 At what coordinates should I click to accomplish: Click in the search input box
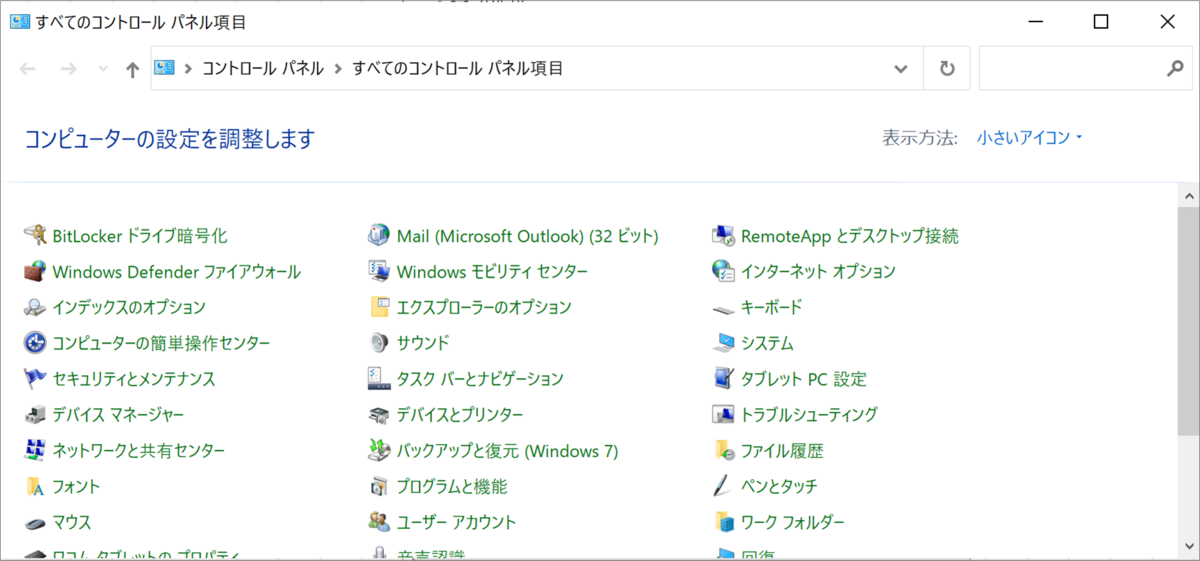click(x=1070, y=69)
